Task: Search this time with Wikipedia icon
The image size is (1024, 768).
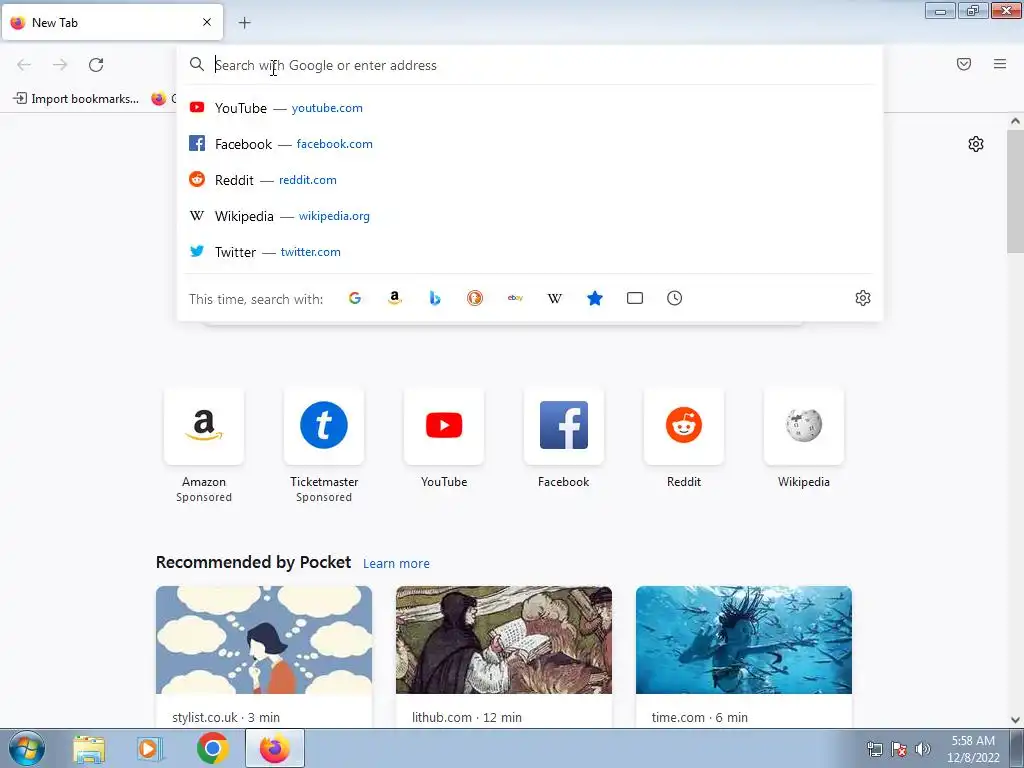Action: point(554,298)
